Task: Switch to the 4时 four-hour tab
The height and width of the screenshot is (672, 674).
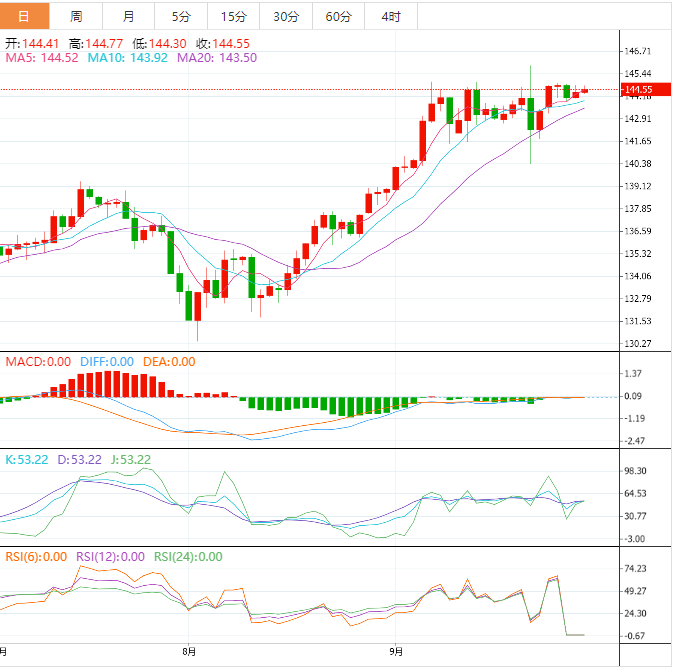Action: 391,16
